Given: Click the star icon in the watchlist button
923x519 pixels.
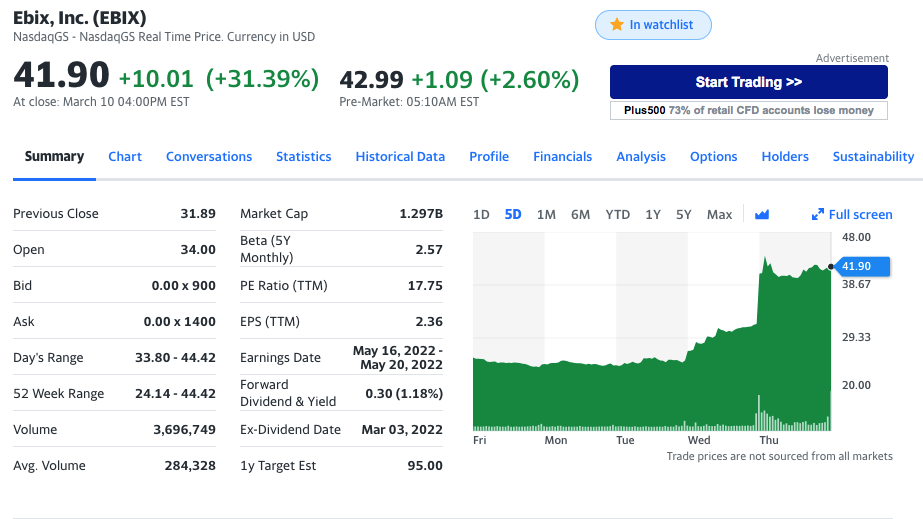Looking at the screenshot, I should [617, 25].
